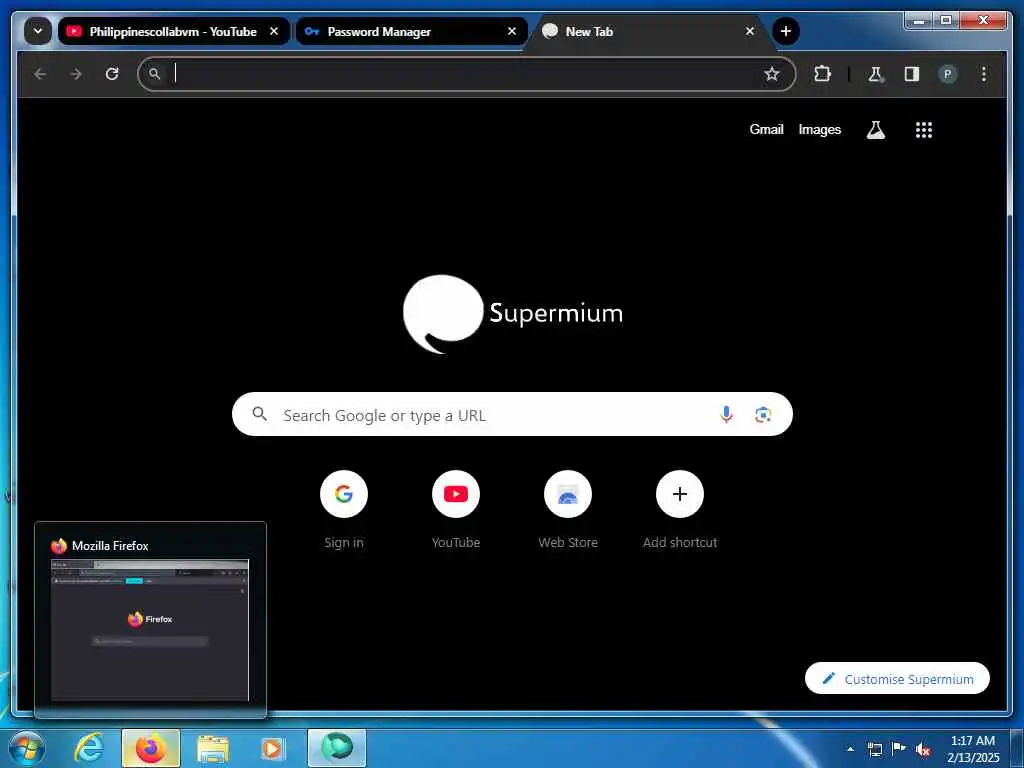The image size is (1024, 768).
Task: Click the Firefox taskbar icon
Action: pyautogui.click(x=150, y=748)
